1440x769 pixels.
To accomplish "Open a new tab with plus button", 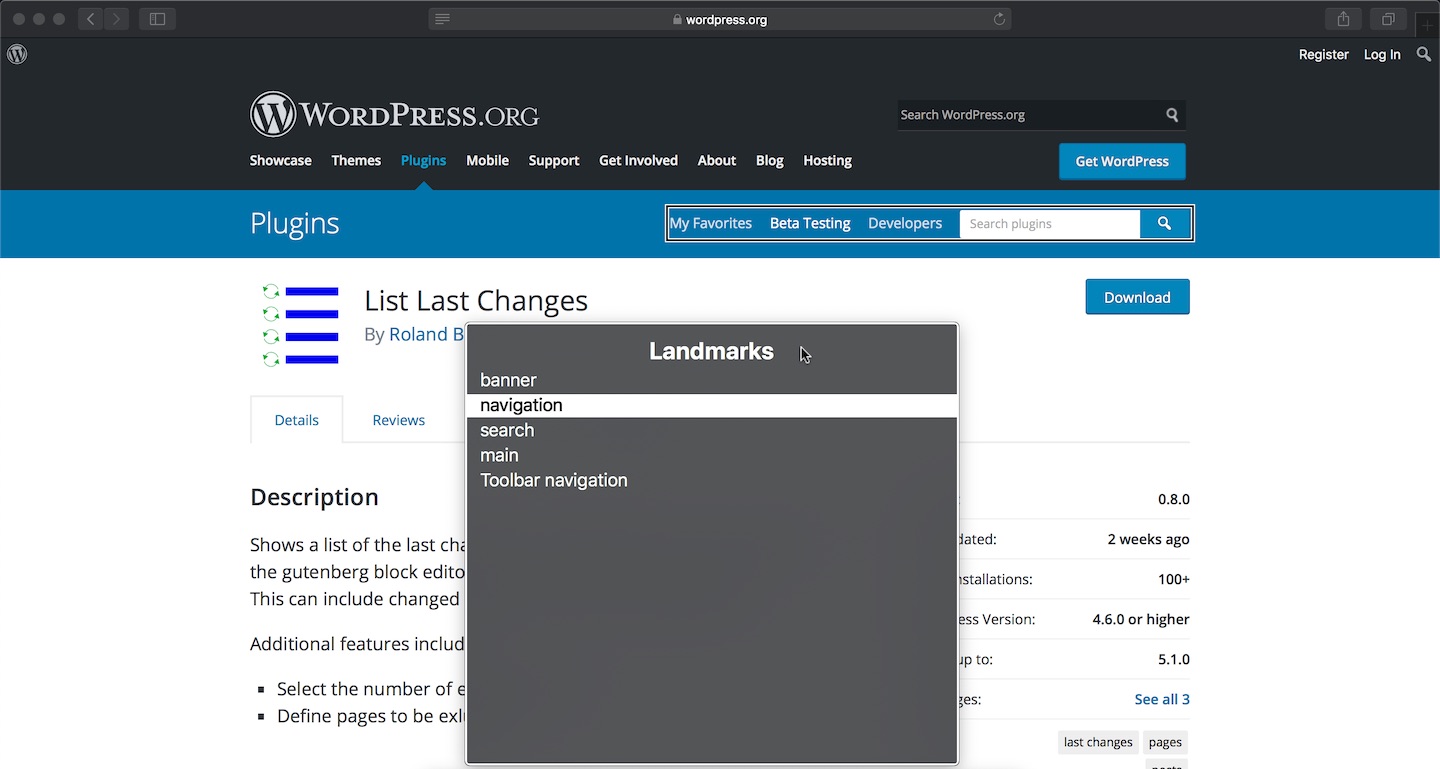I will [x=1427, y=26].
